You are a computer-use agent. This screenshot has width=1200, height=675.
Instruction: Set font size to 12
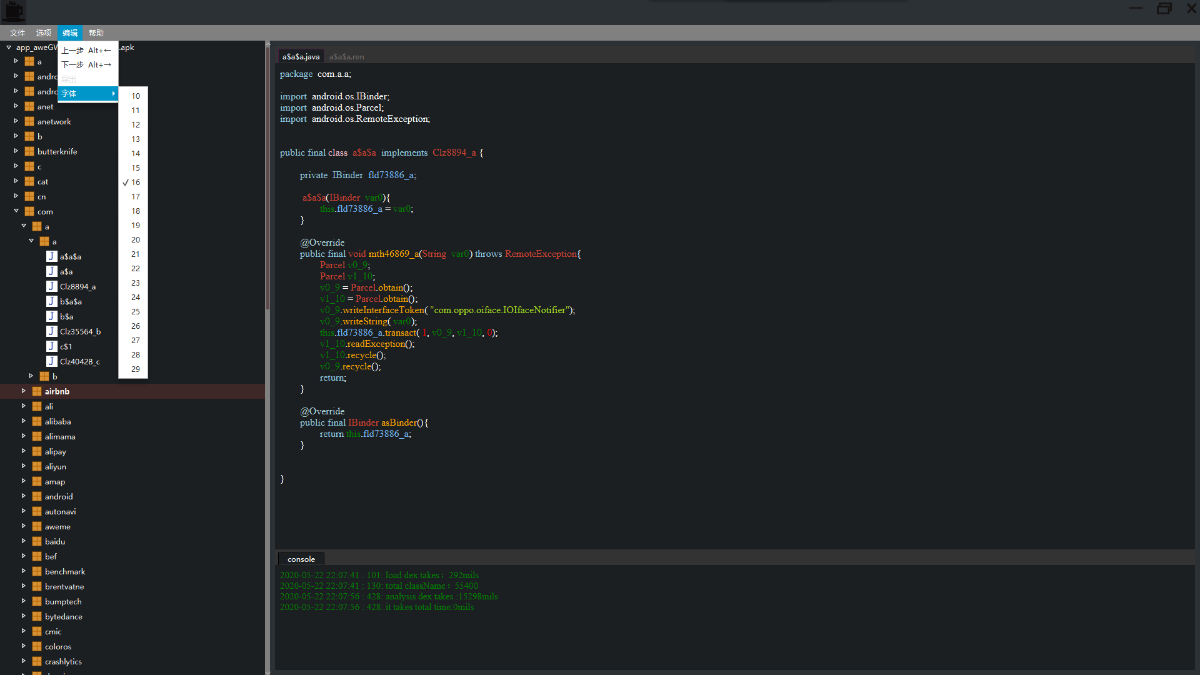pyautogui.click(x=133, y=125)
